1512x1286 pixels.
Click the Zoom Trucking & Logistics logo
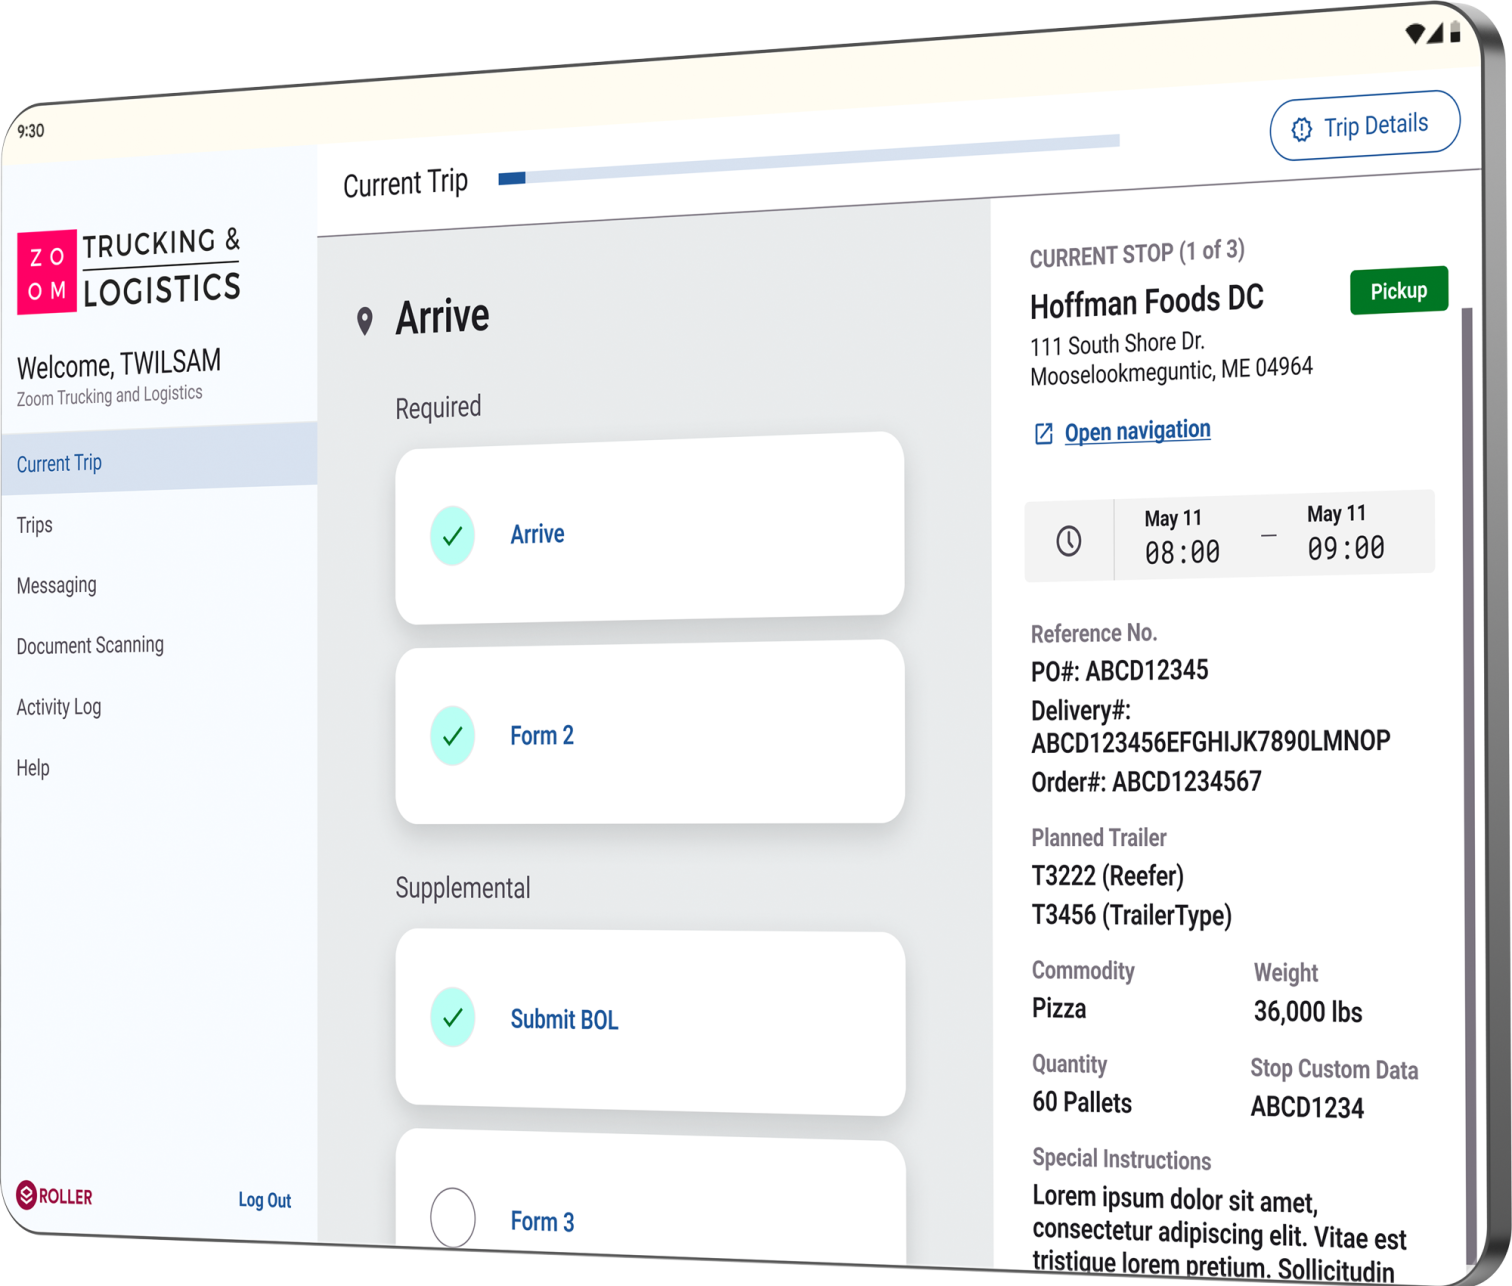pyautogui.click(x=129, y=270)
